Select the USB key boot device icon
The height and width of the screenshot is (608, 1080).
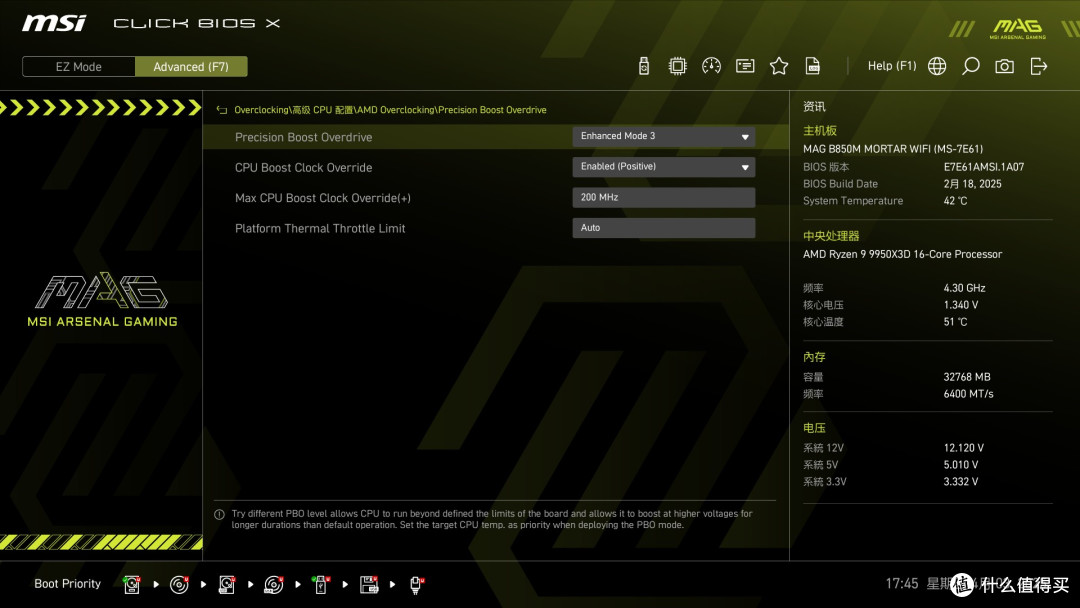click(320, 585)
